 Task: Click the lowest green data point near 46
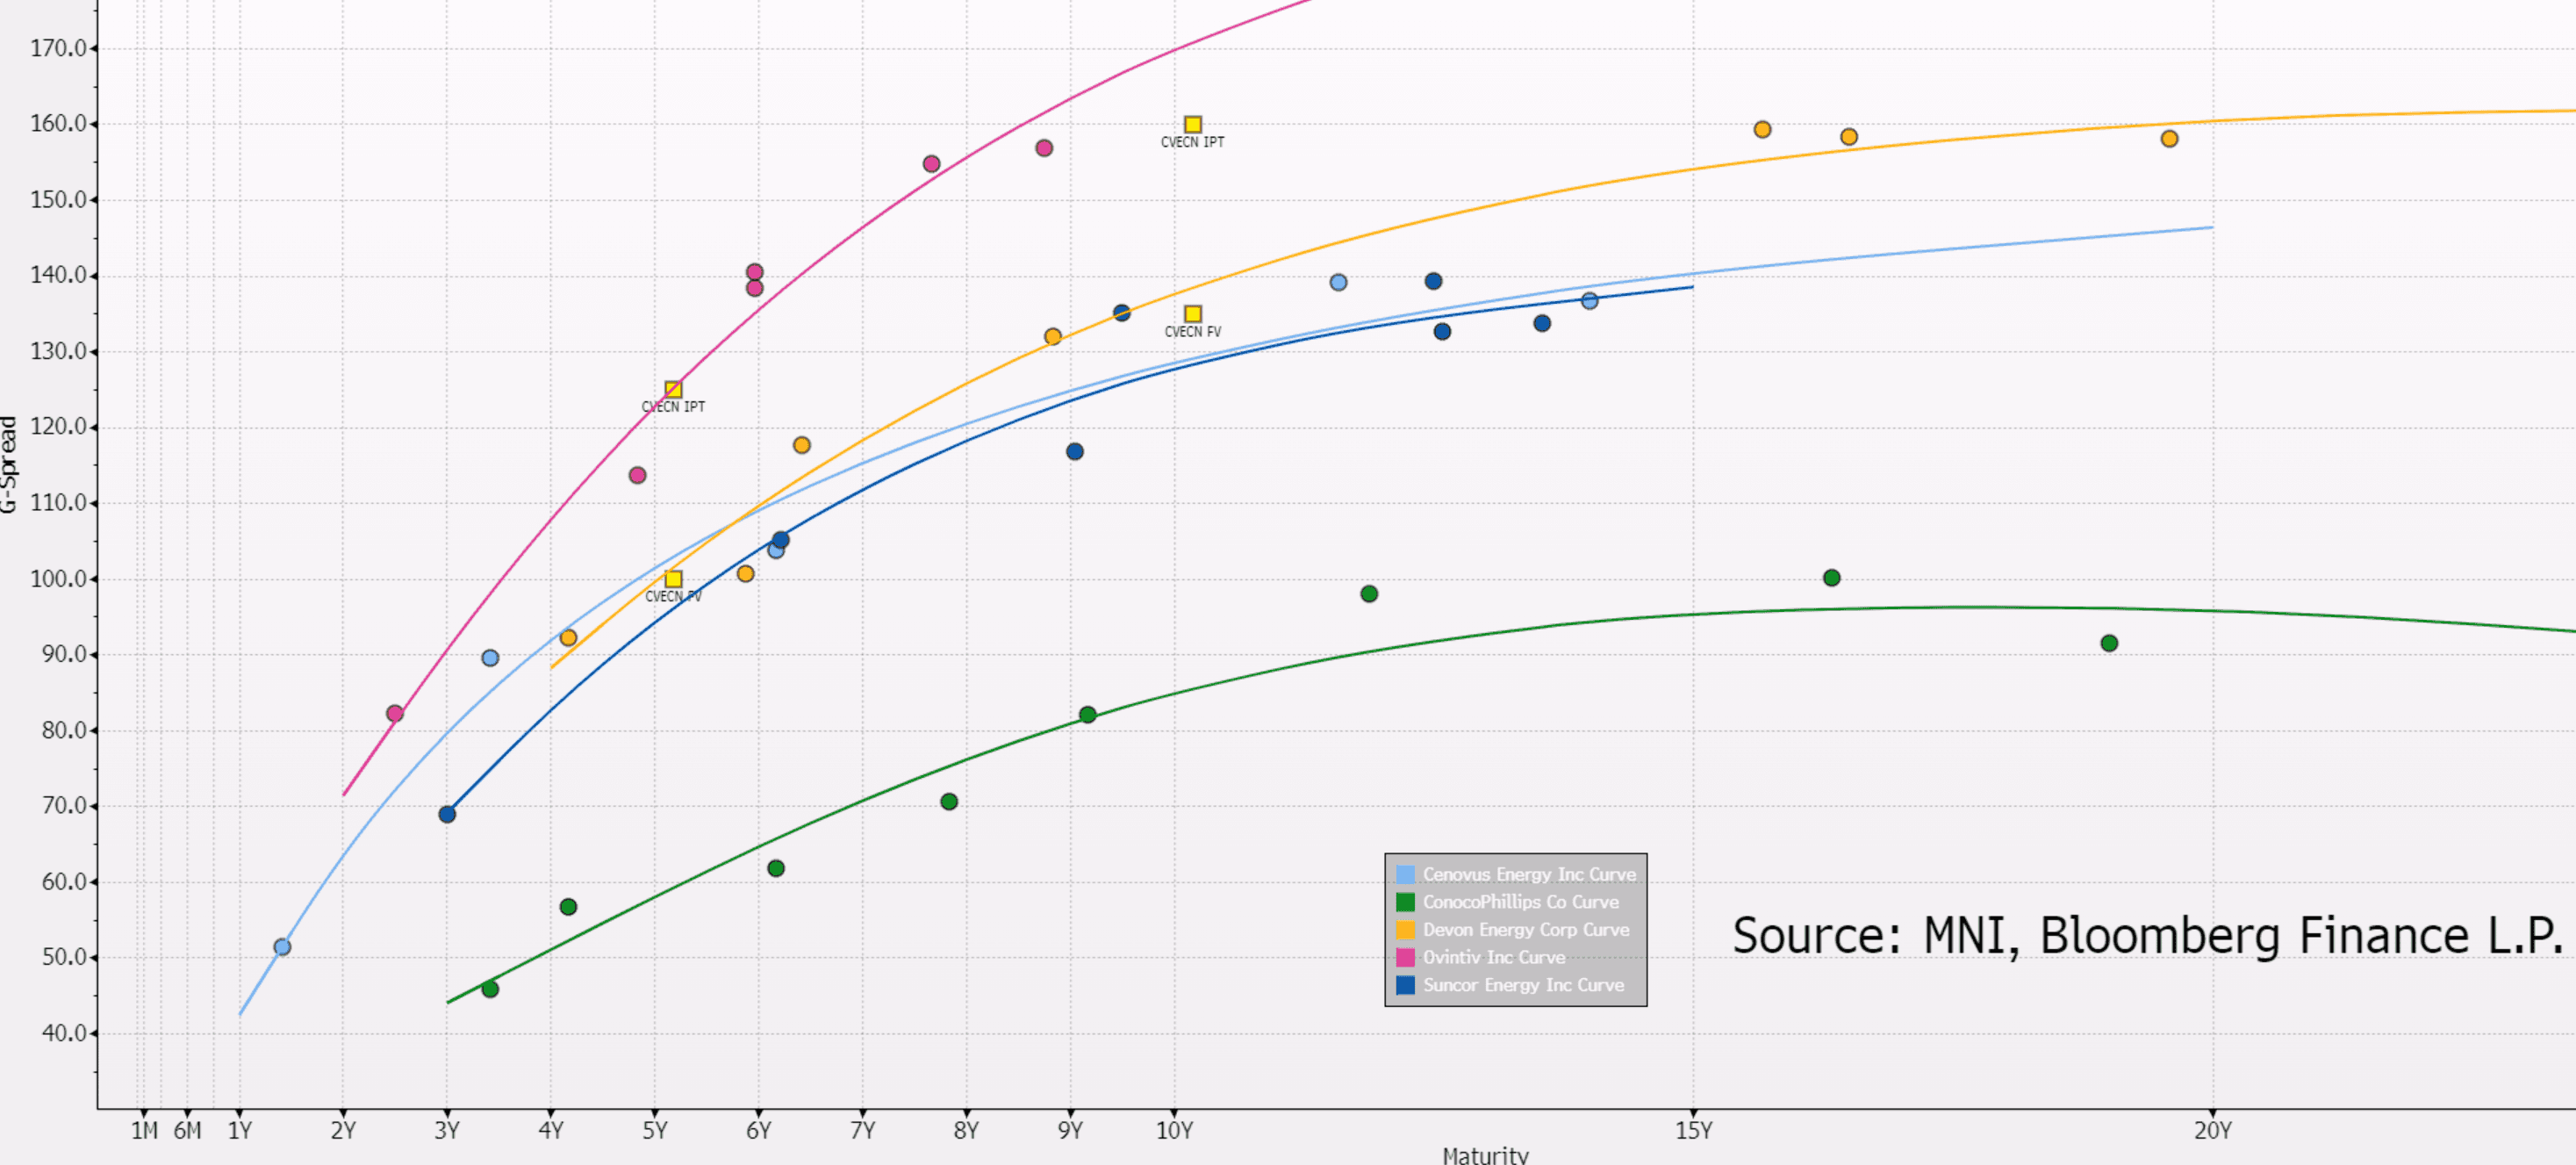(x=490, y=989)
